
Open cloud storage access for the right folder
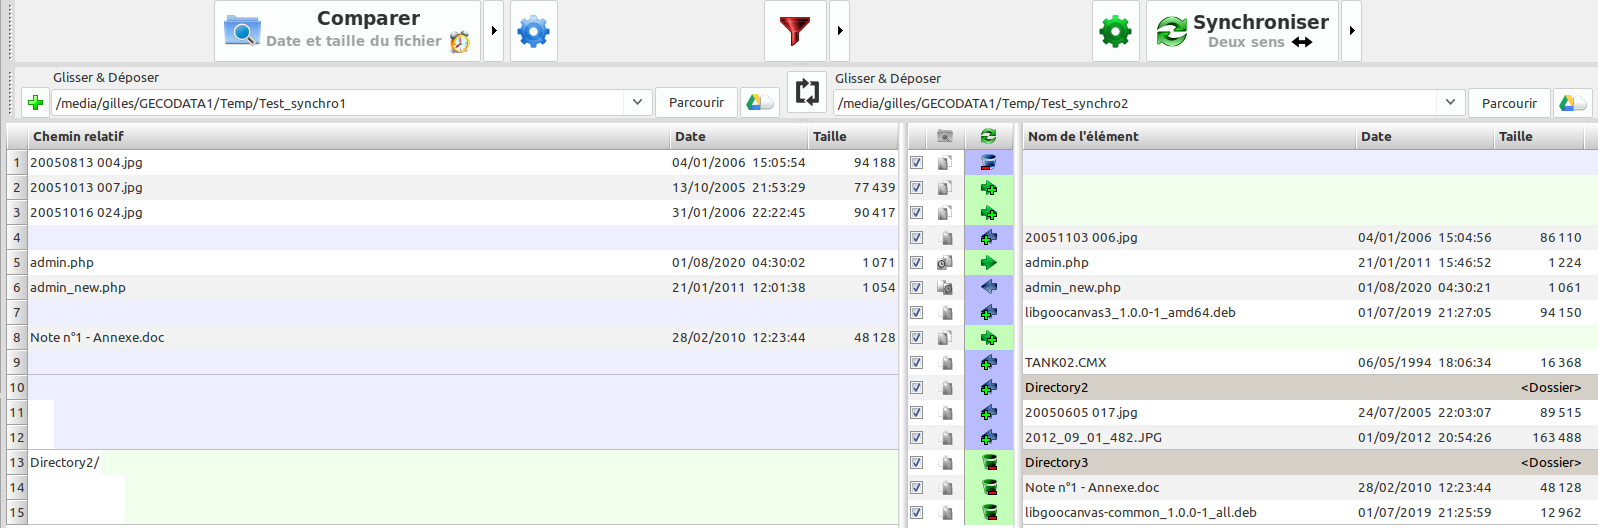click(x=1573, y=103)
